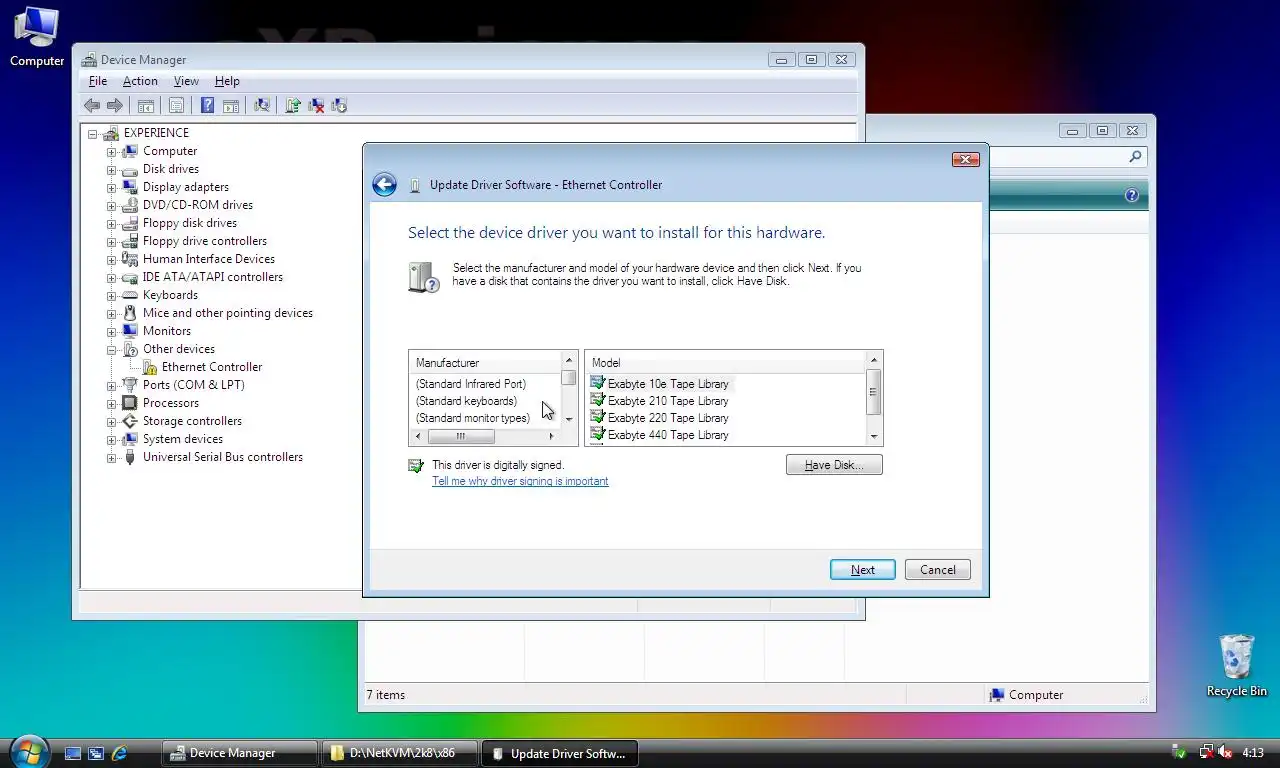This screenshot has height=768, width=1280.
Task: Click the Switch between windows quick launch icon
Action: 96,753
